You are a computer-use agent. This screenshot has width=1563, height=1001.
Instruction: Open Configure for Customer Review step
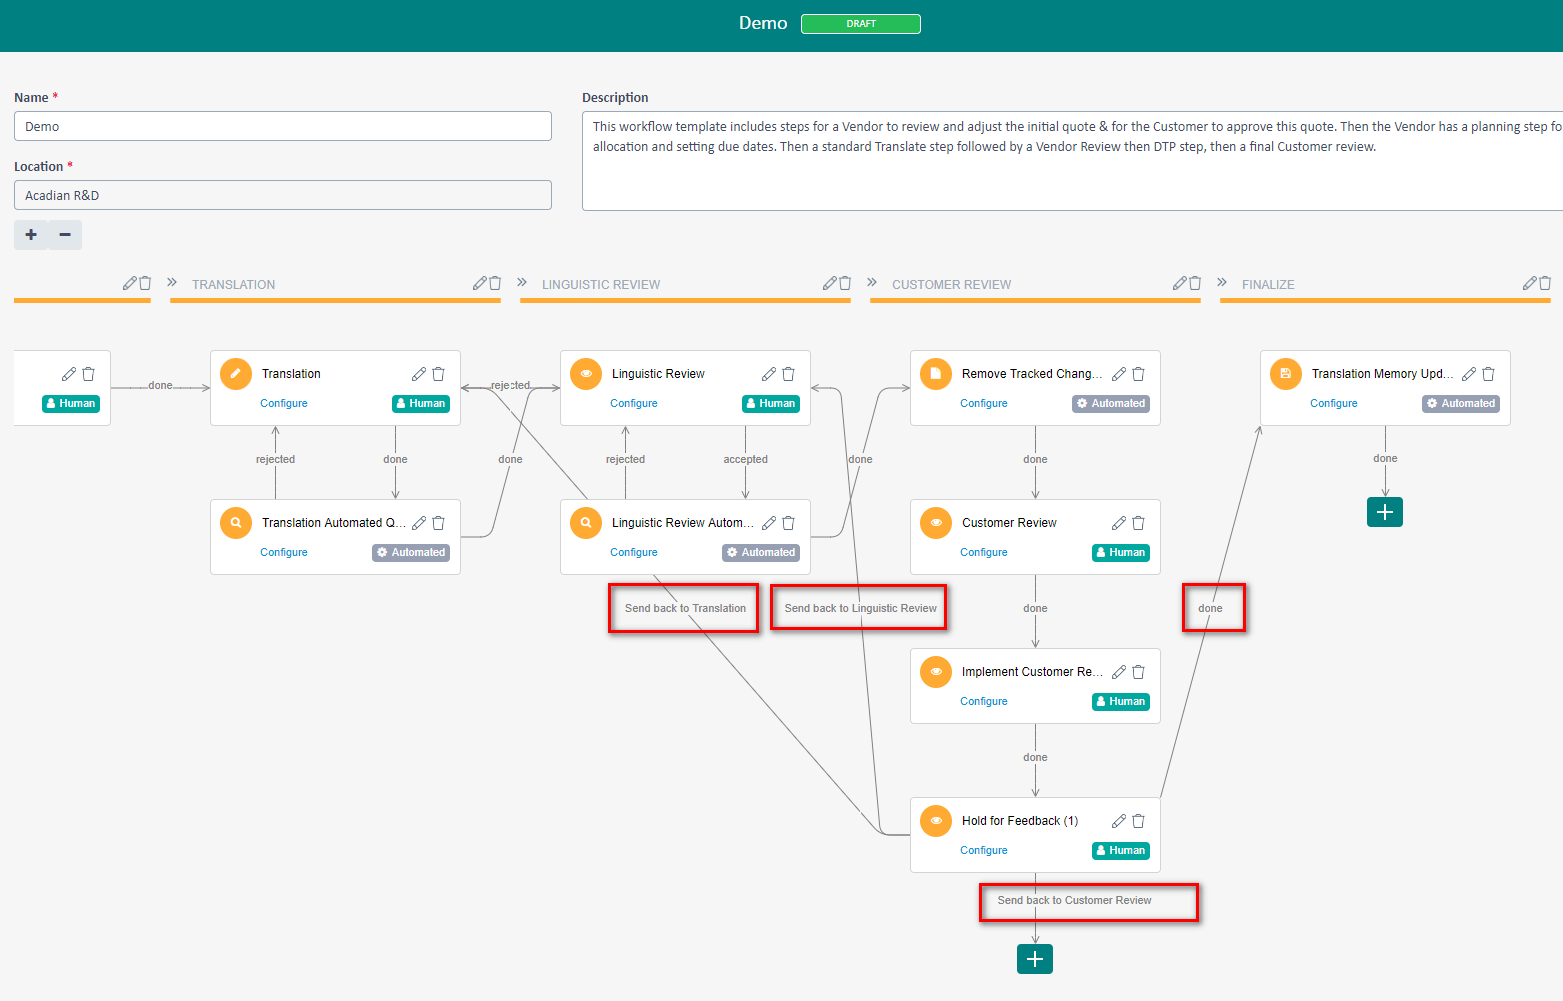983,552
